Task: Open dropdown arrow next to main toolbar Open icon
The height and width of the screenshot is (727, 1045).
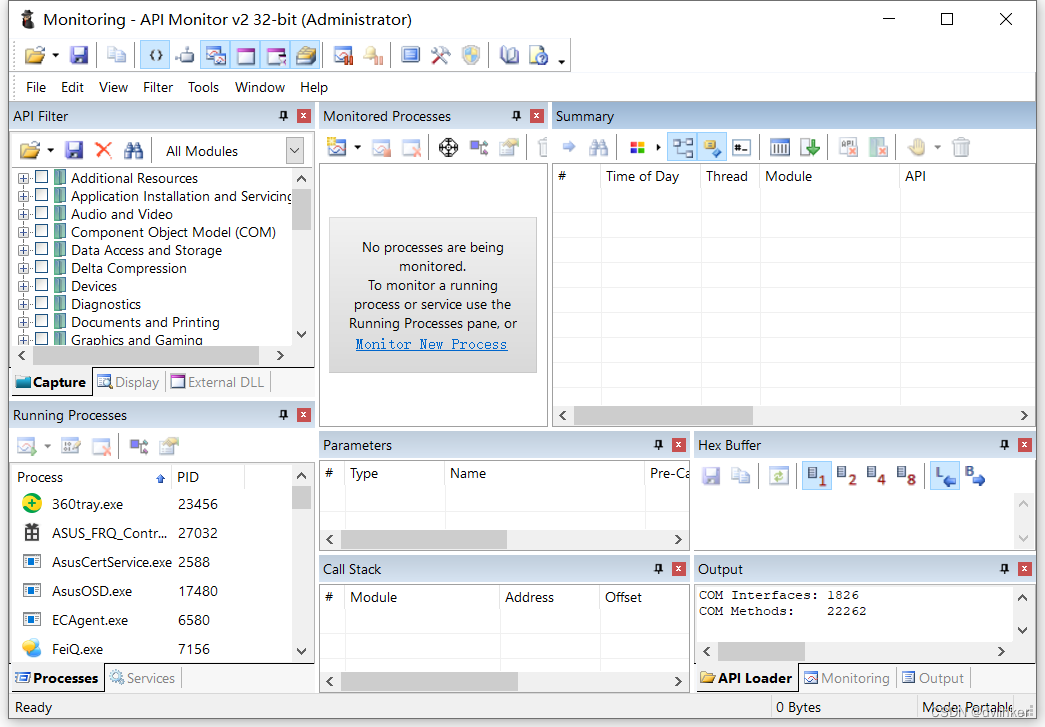Action: [x=55, y=56]
